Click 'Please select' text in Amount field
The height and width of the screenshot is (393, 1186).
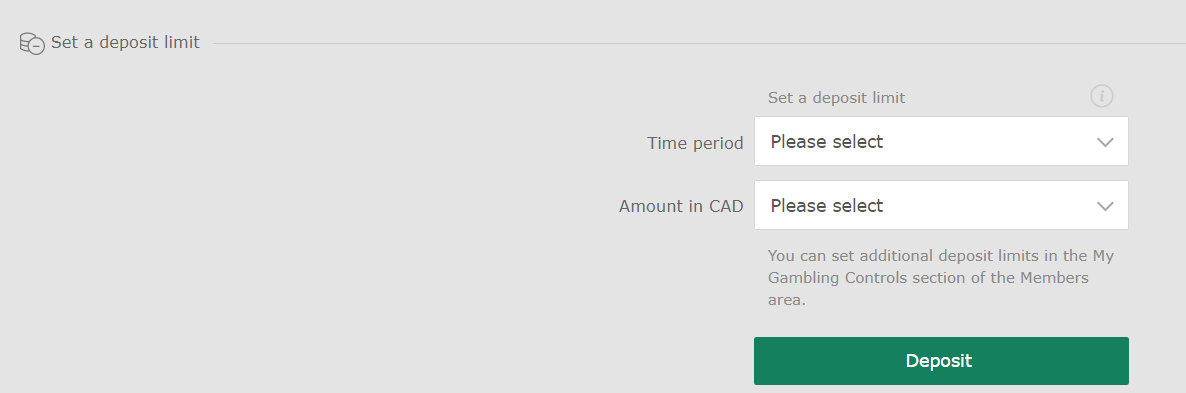point(827,206)
